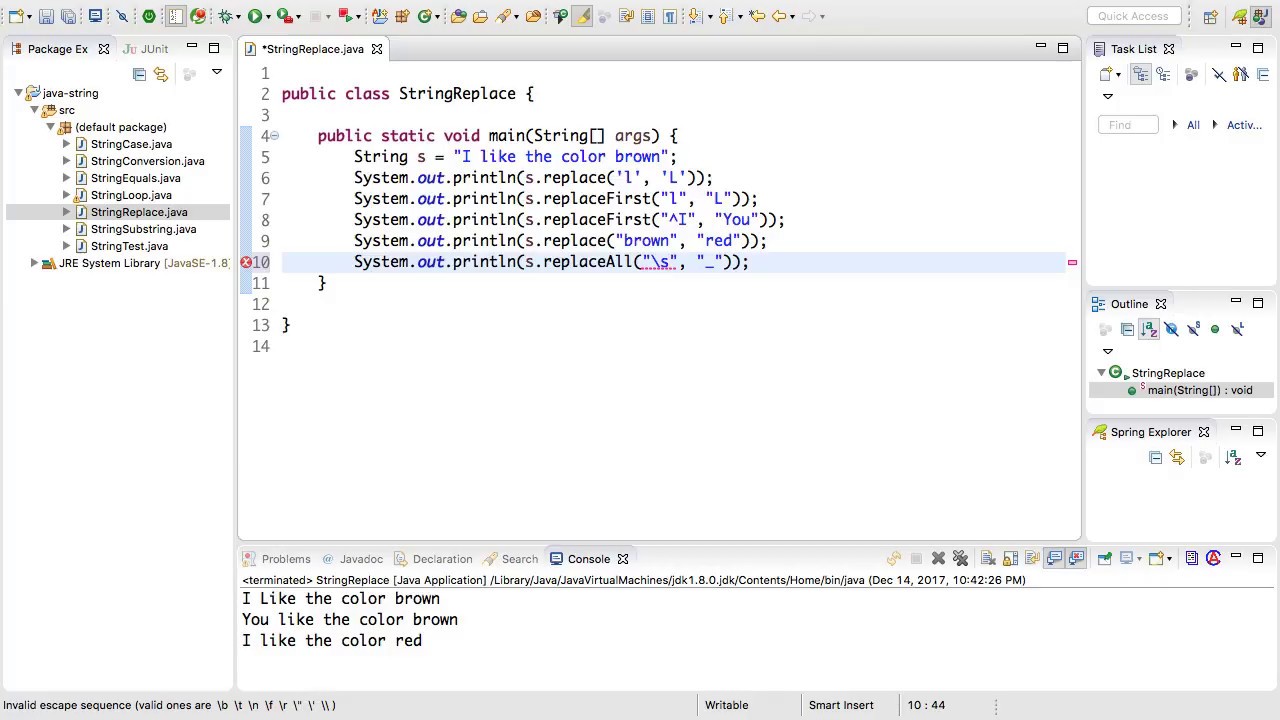Viewport: 1280px width, 720px height.
Task: Click the Open Perspective icon
Action: [1211, 16]
